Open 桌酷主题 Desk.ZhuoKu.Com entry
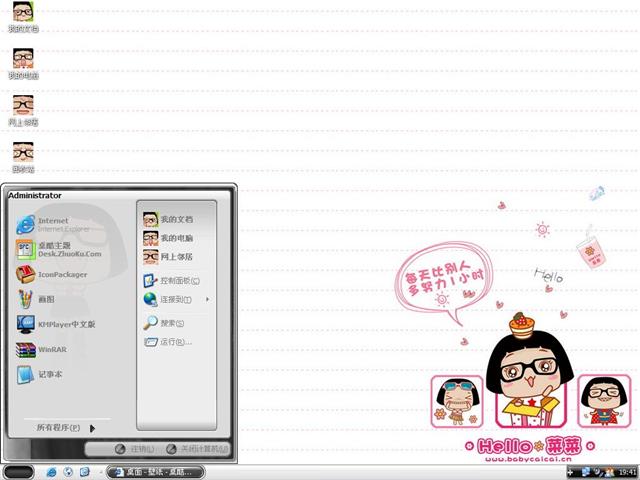This screenshot has height=480, width=640. (58, 249)
